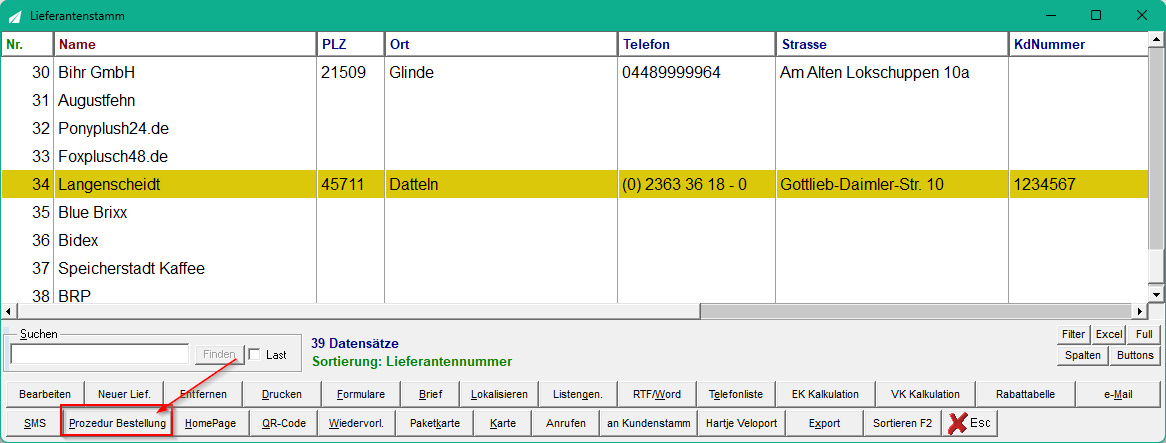Viewport: 1166px width, 443px height.
Task: Click the horizontal scrollbar left arrow
Action: click(8, 311)
